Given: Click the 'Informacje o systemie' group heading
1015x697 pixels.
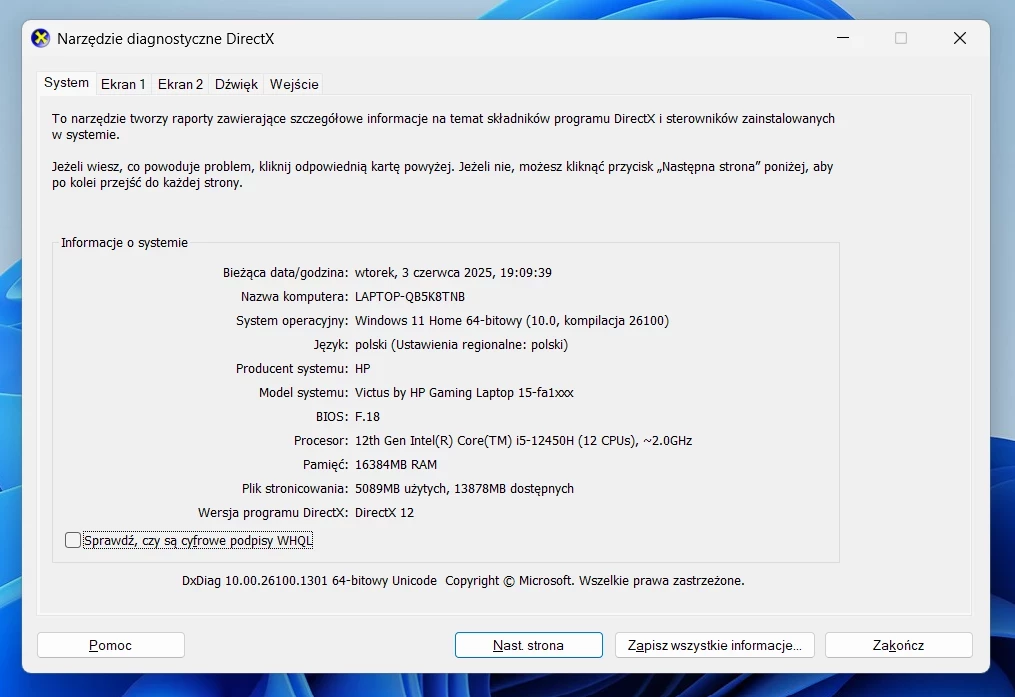Looking at the screenshot, I should click(124, 243).
